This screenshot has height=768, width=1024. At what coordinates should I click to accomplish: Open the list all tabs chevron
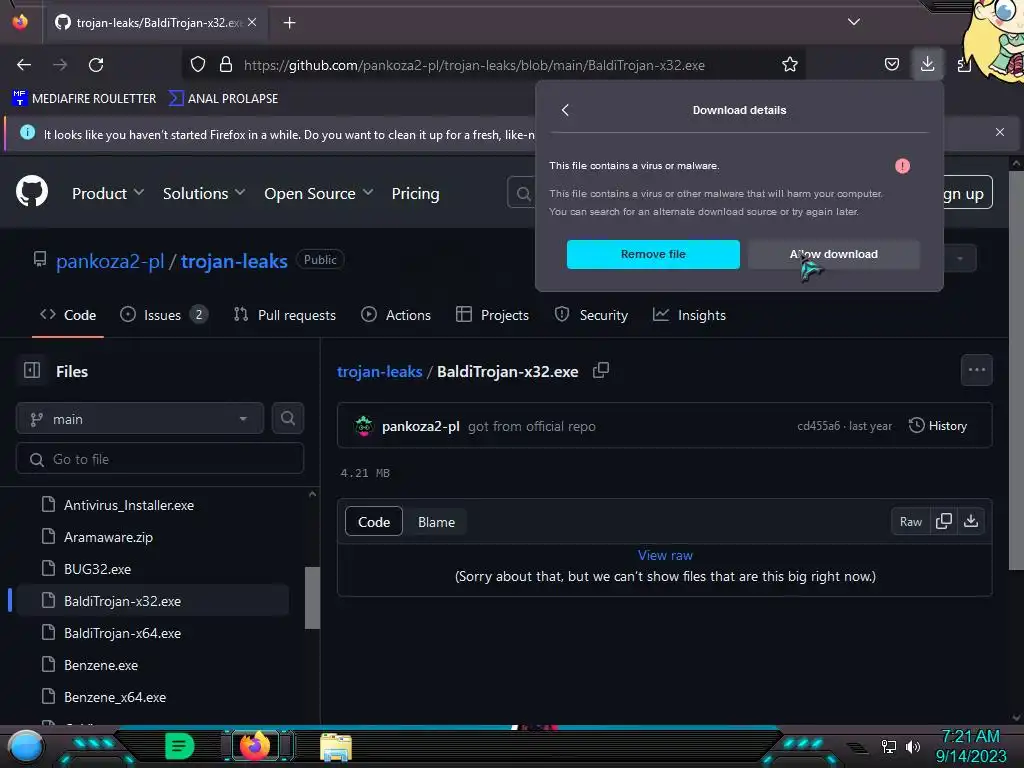tap(854, 22)
